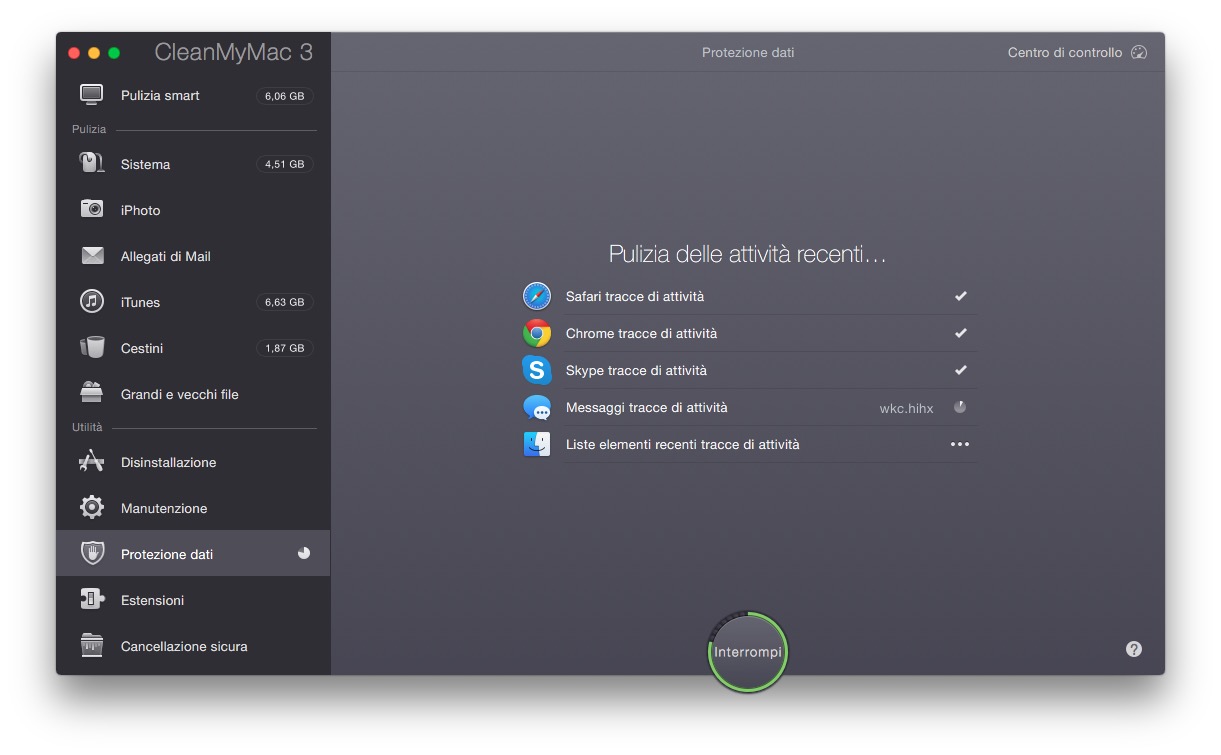Viewport: 1221px width, 755px height.
Task: Click the wkc.hihx file name
Action: (906, 408)
